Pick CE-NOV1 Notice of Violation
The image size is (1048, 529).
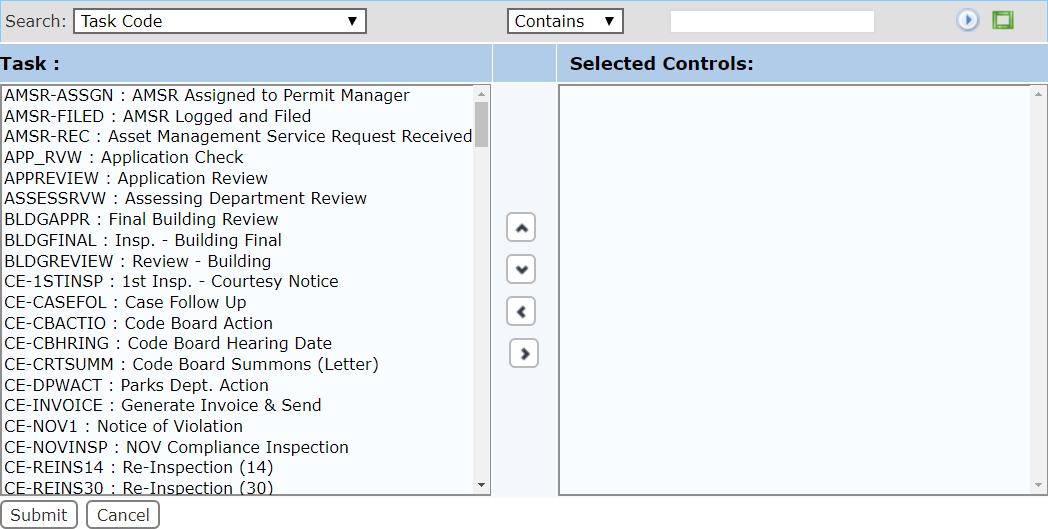coord(123,427)
